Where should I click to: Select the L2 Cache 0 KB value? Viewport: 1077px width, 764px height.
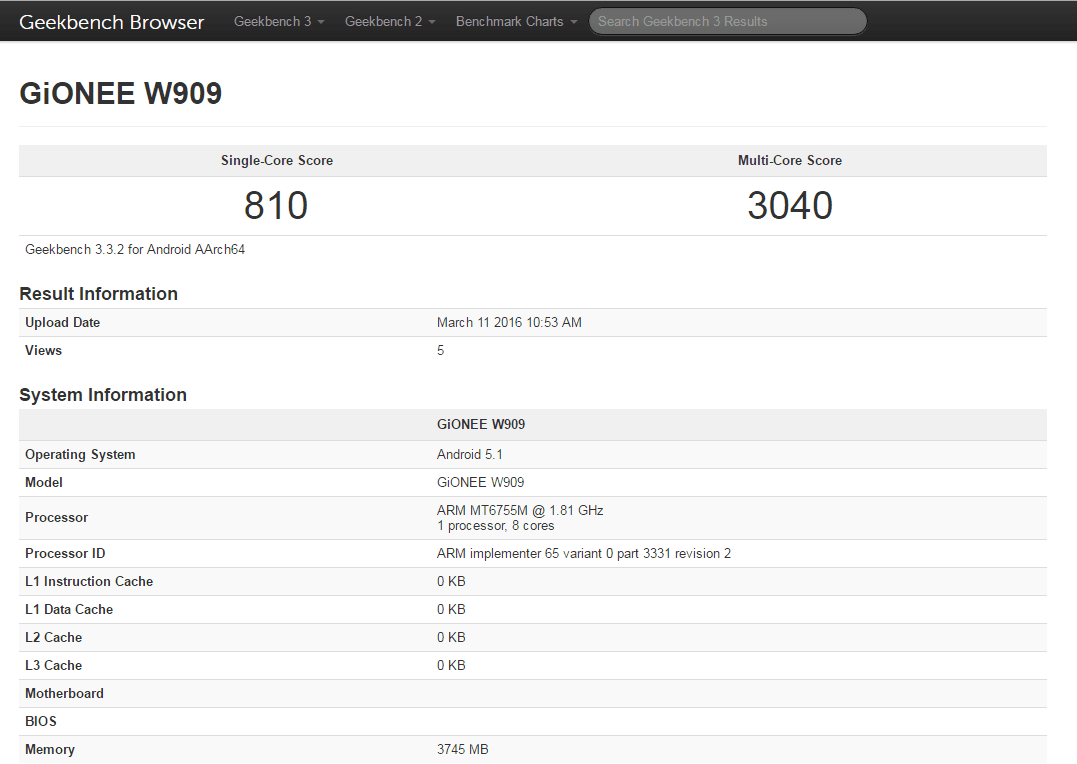(451, 638)
